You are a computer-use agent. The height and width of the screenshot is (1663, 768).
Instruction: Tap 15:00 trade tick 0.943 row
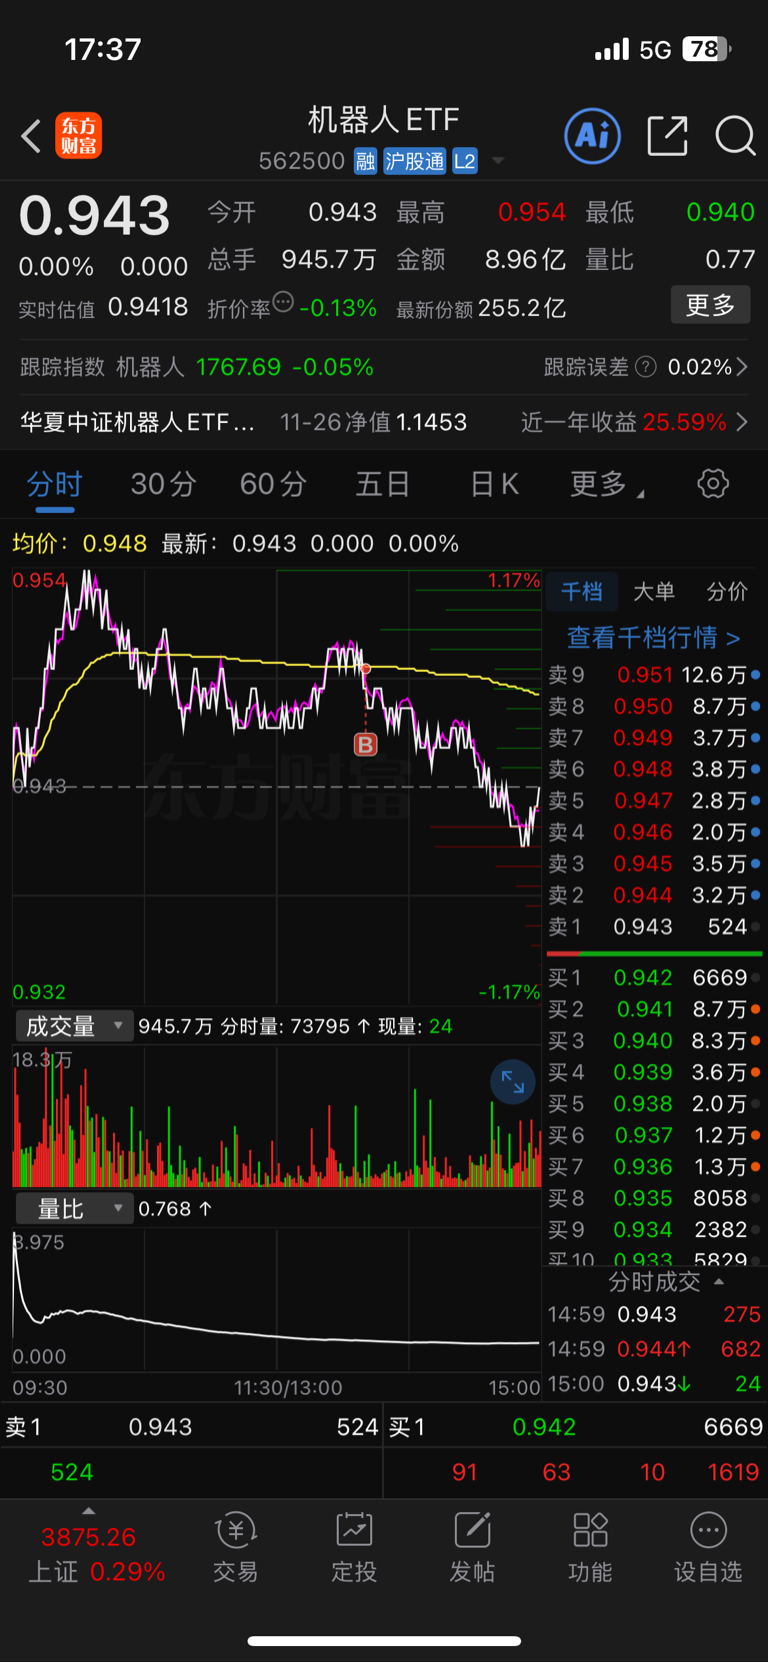[654, 1384]
